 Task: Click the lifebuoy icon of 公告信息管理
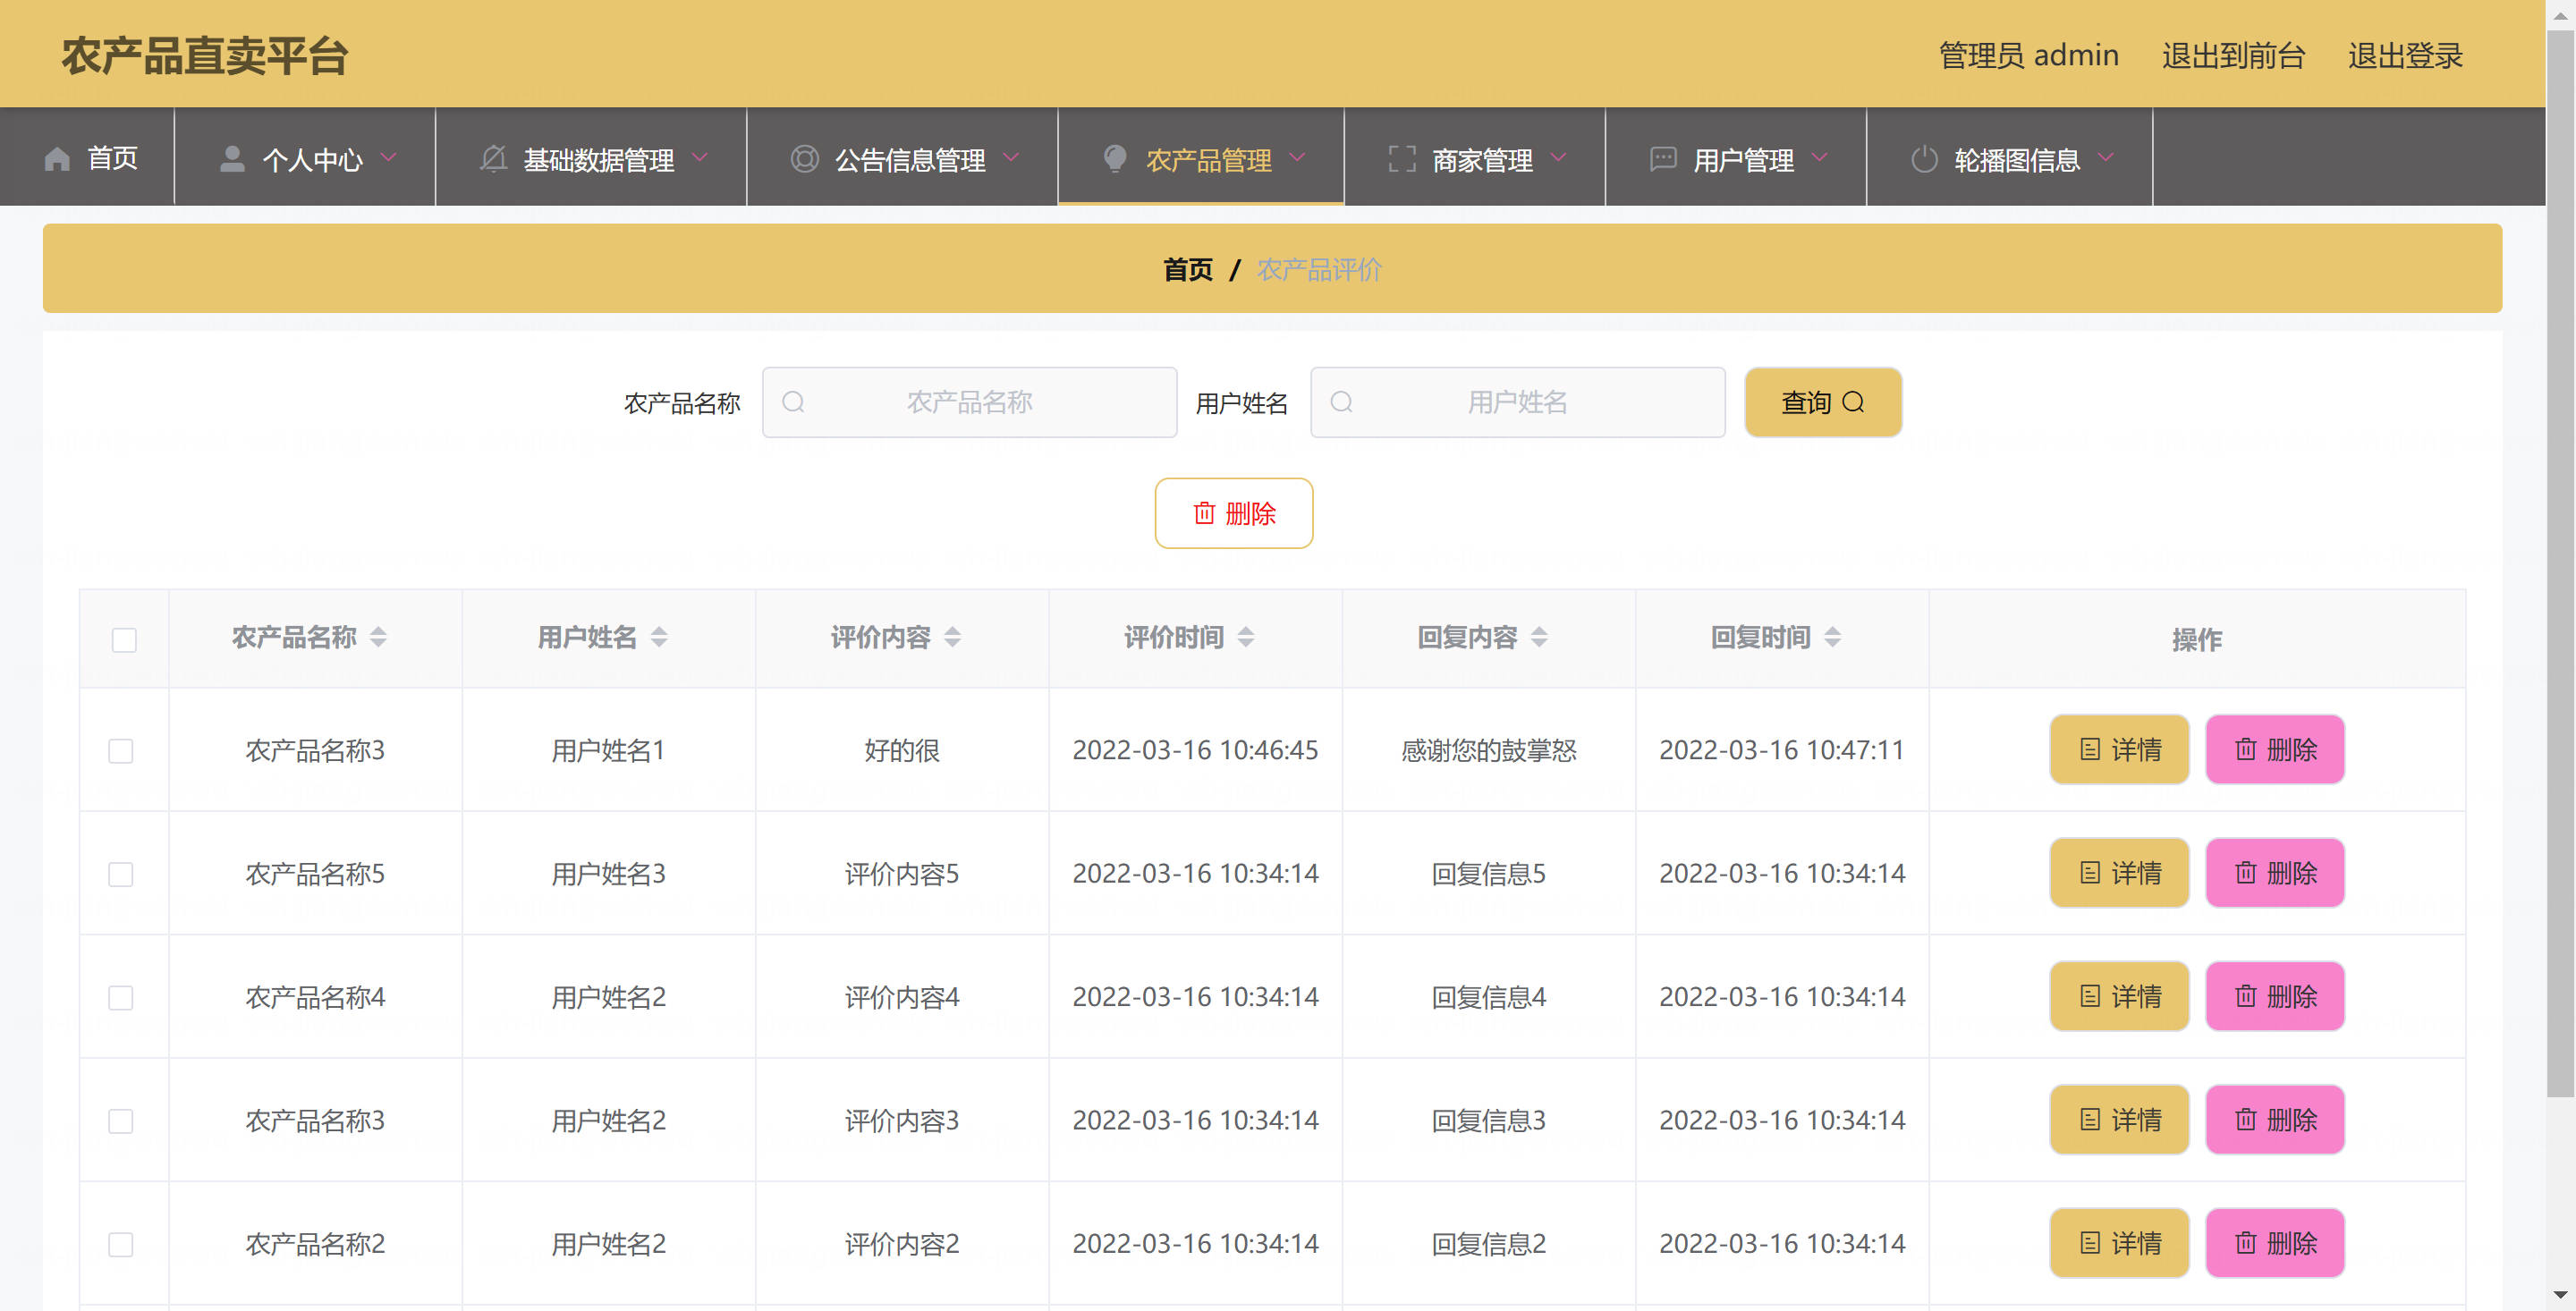pos(804,159)
